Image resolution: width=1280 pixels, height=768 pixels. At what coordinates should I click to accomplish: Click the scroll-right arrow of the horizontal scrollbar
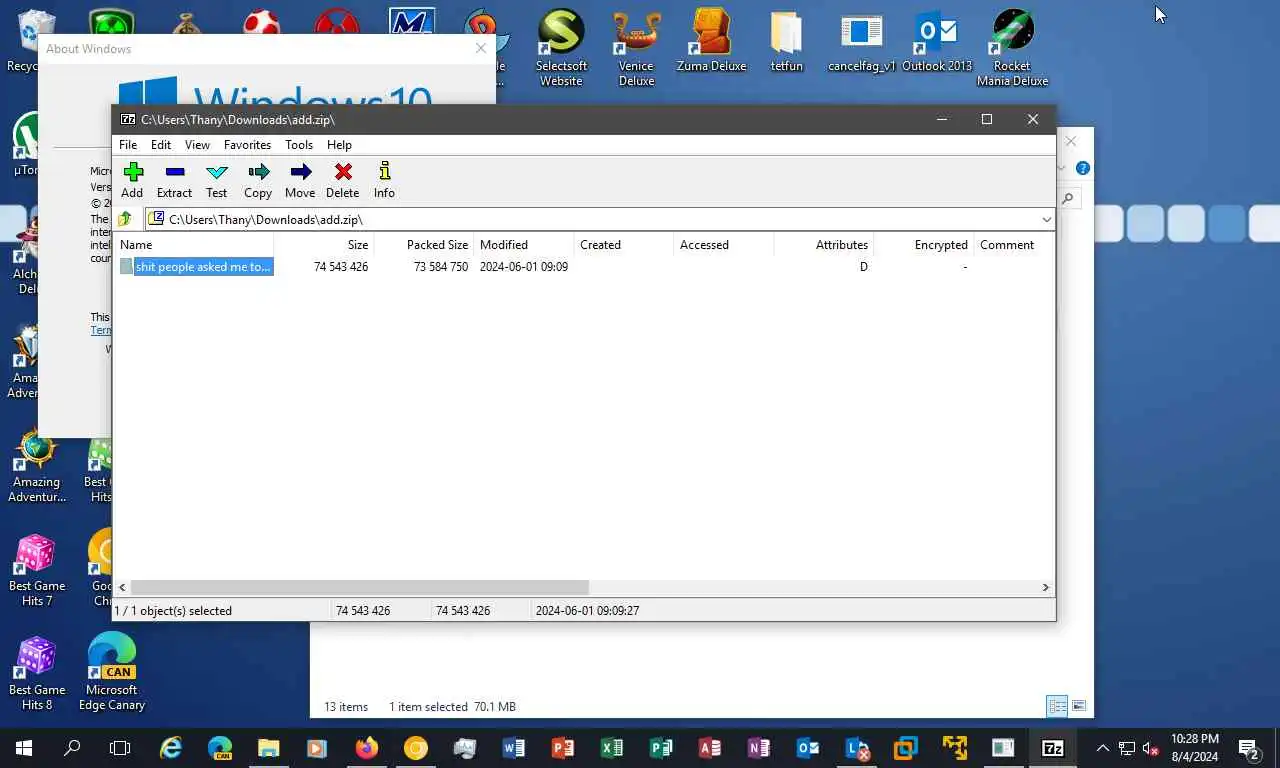click(x=1046, y=588)
